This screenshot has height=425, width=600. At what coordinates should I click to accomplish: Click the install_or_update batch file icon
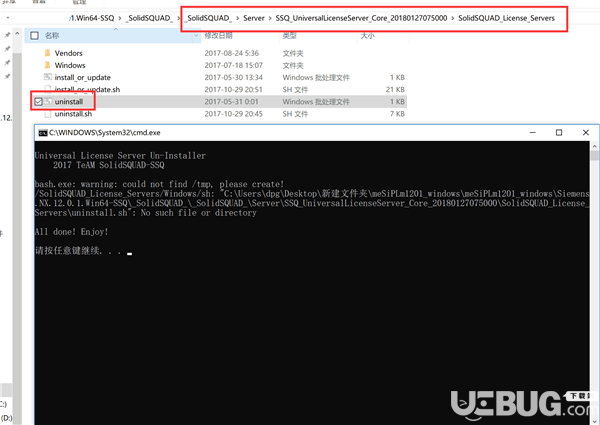47,77
